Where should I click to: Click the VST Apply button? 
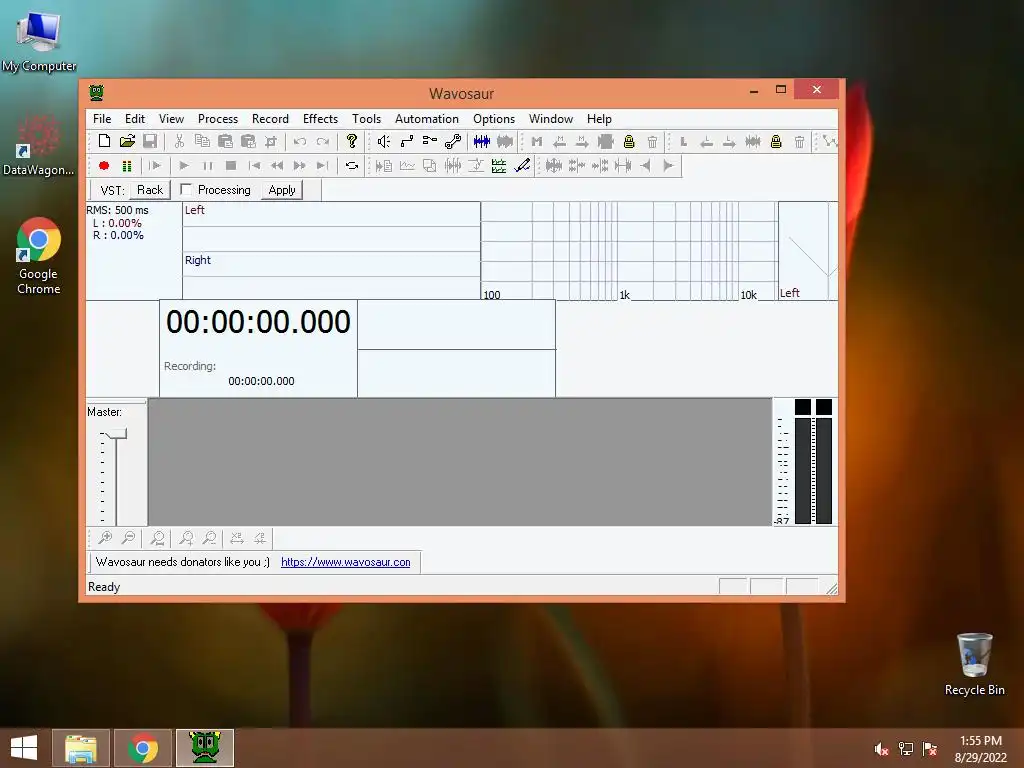coord(281,190)
